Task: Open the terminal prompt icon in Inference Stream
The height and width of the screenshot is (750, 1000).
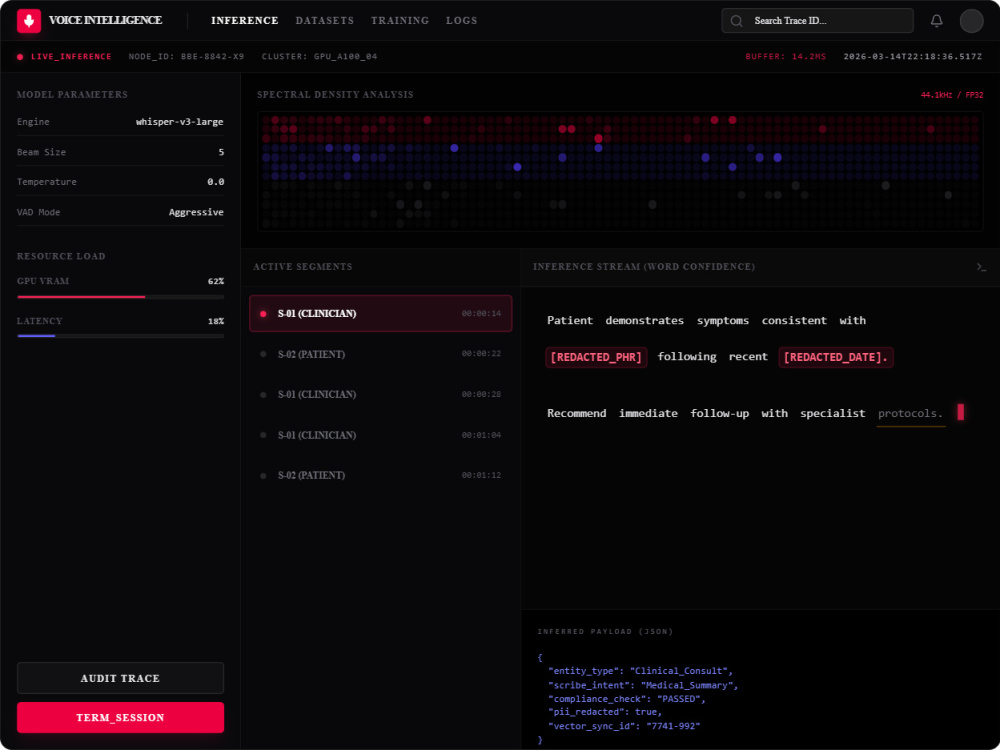Action: tap(981, 267)
